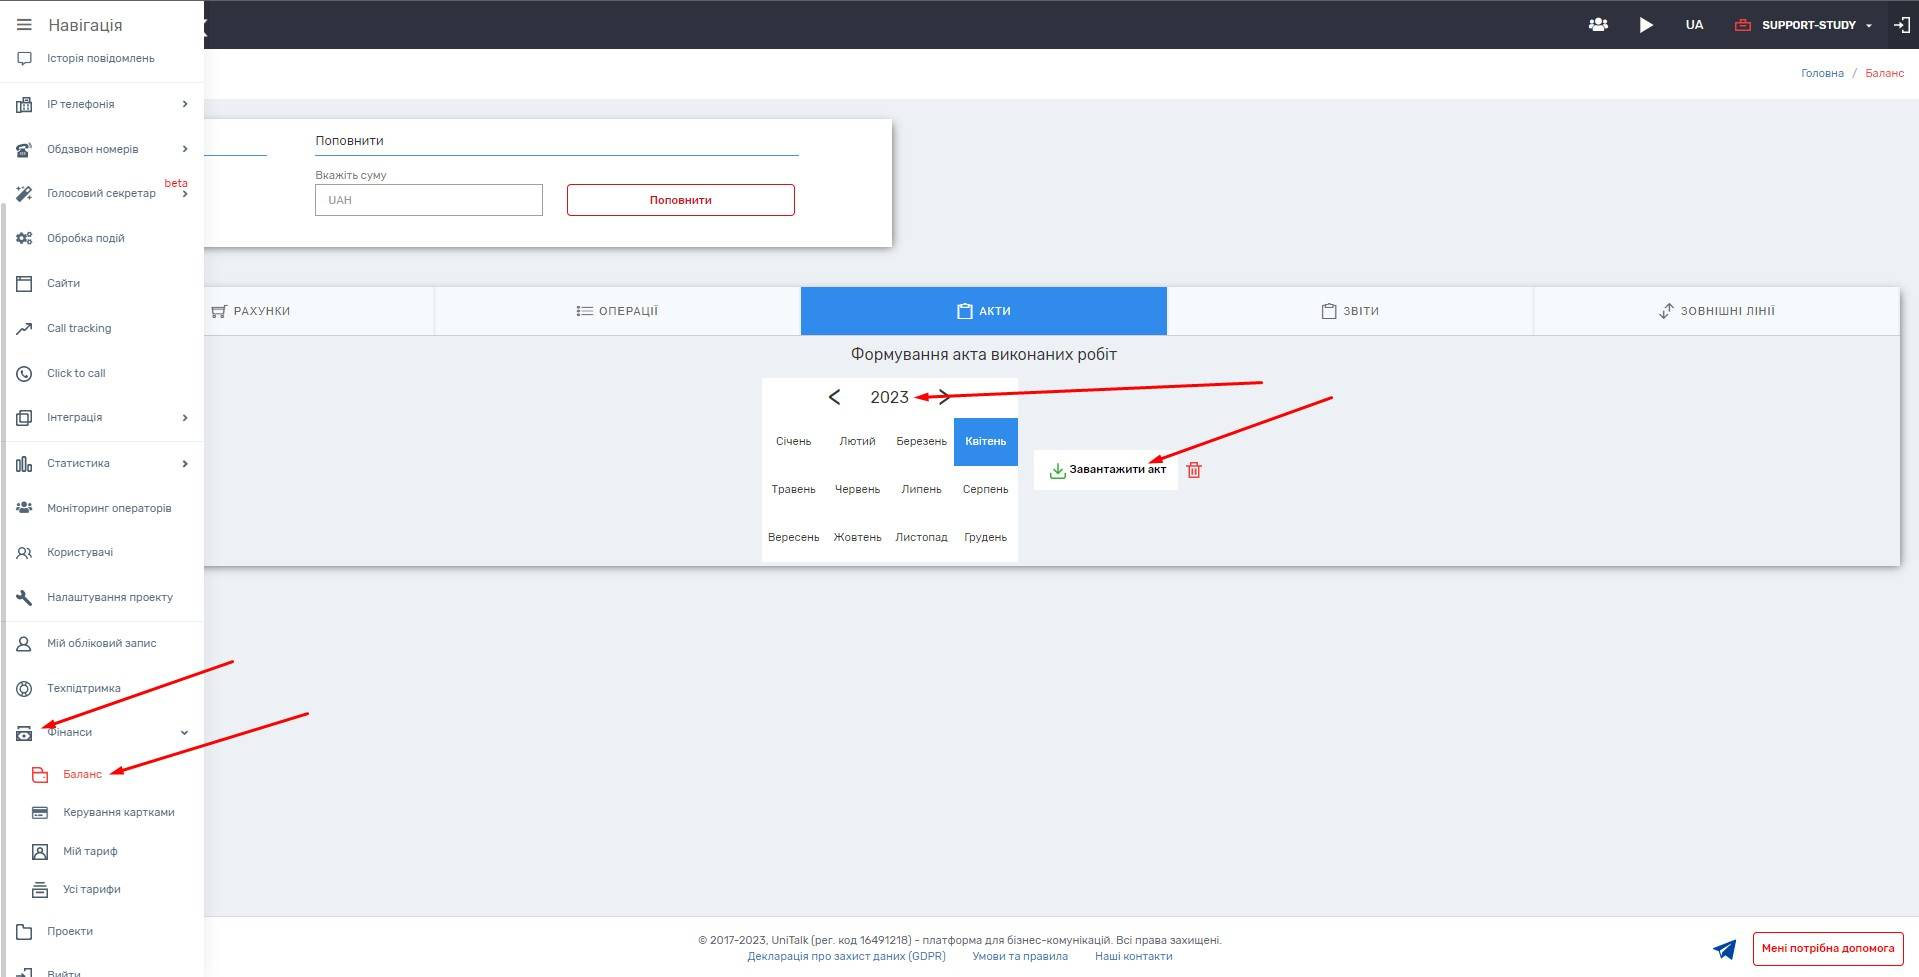Expand the Статистика sidebar section
1919x977 pixels.
(185, 463)
